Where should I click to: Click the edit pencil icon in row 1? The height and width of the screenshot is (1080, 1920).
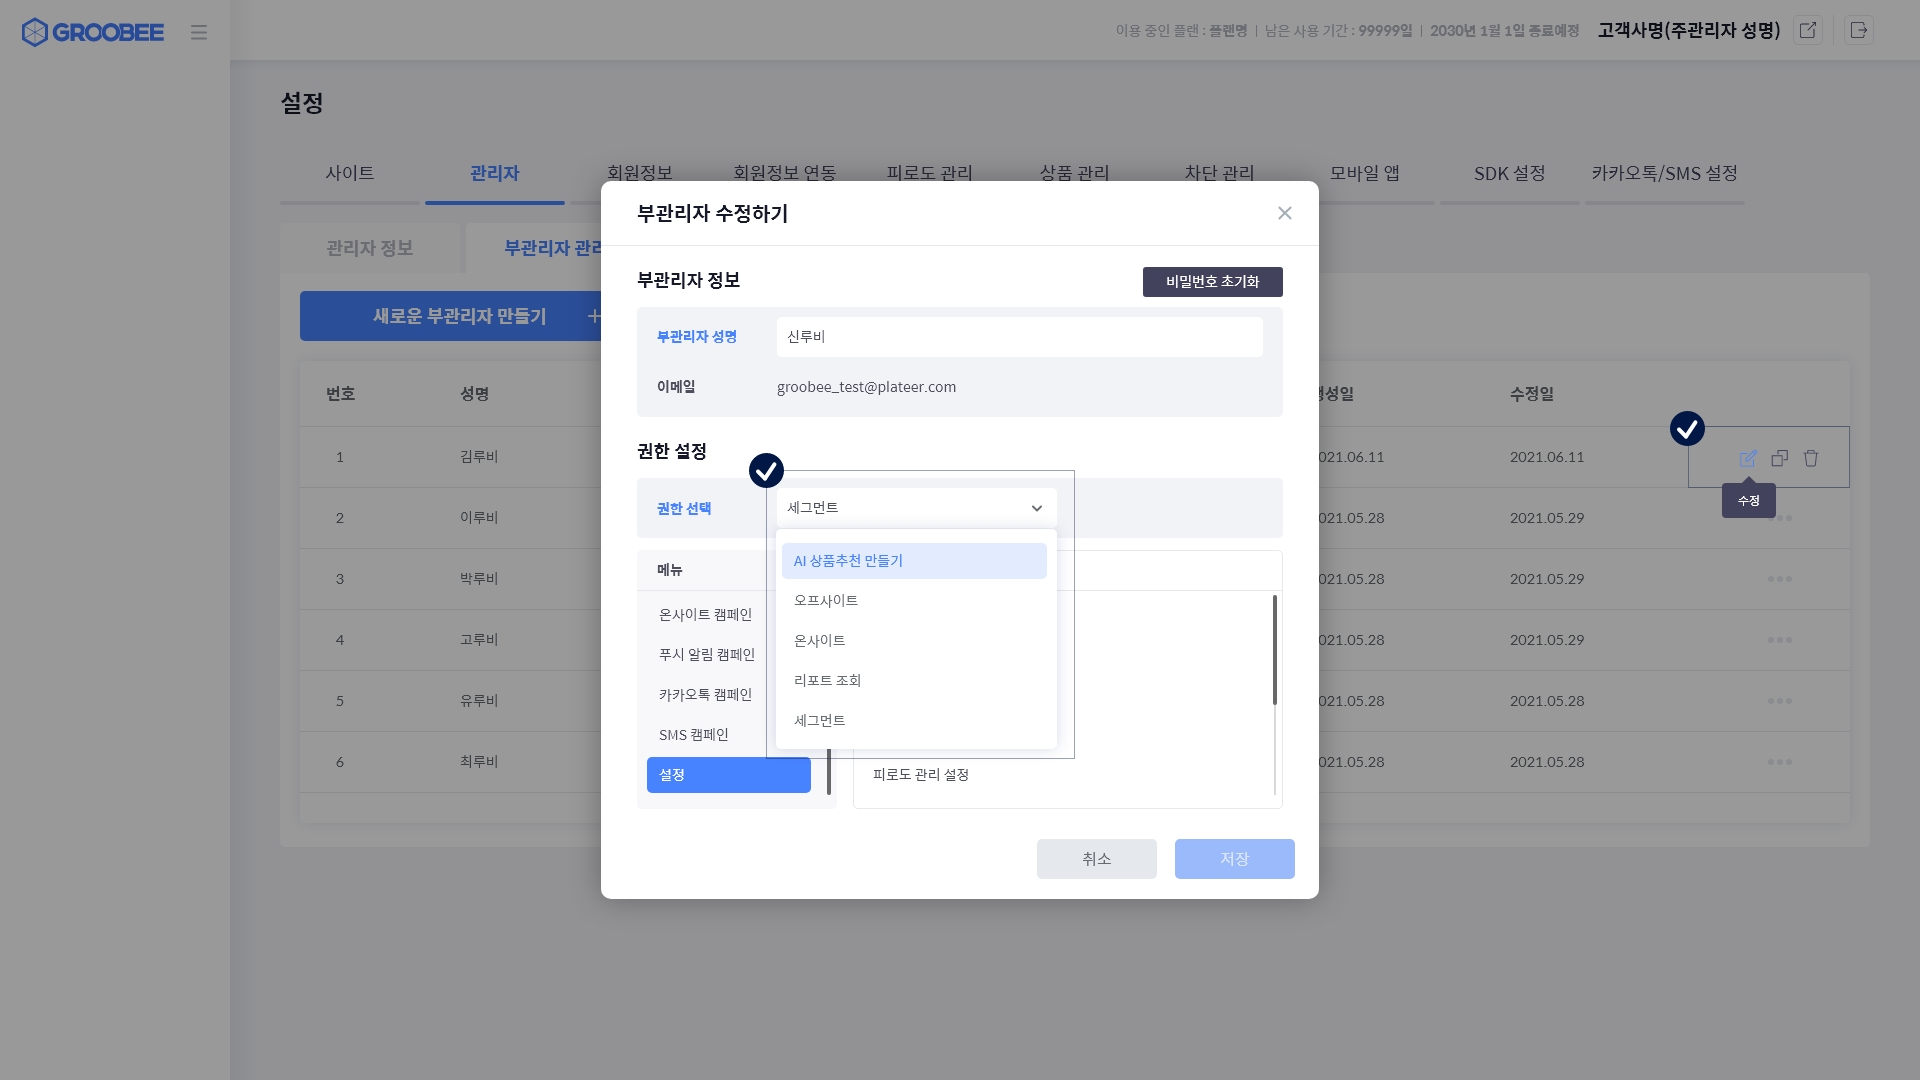pos(1748,458)
